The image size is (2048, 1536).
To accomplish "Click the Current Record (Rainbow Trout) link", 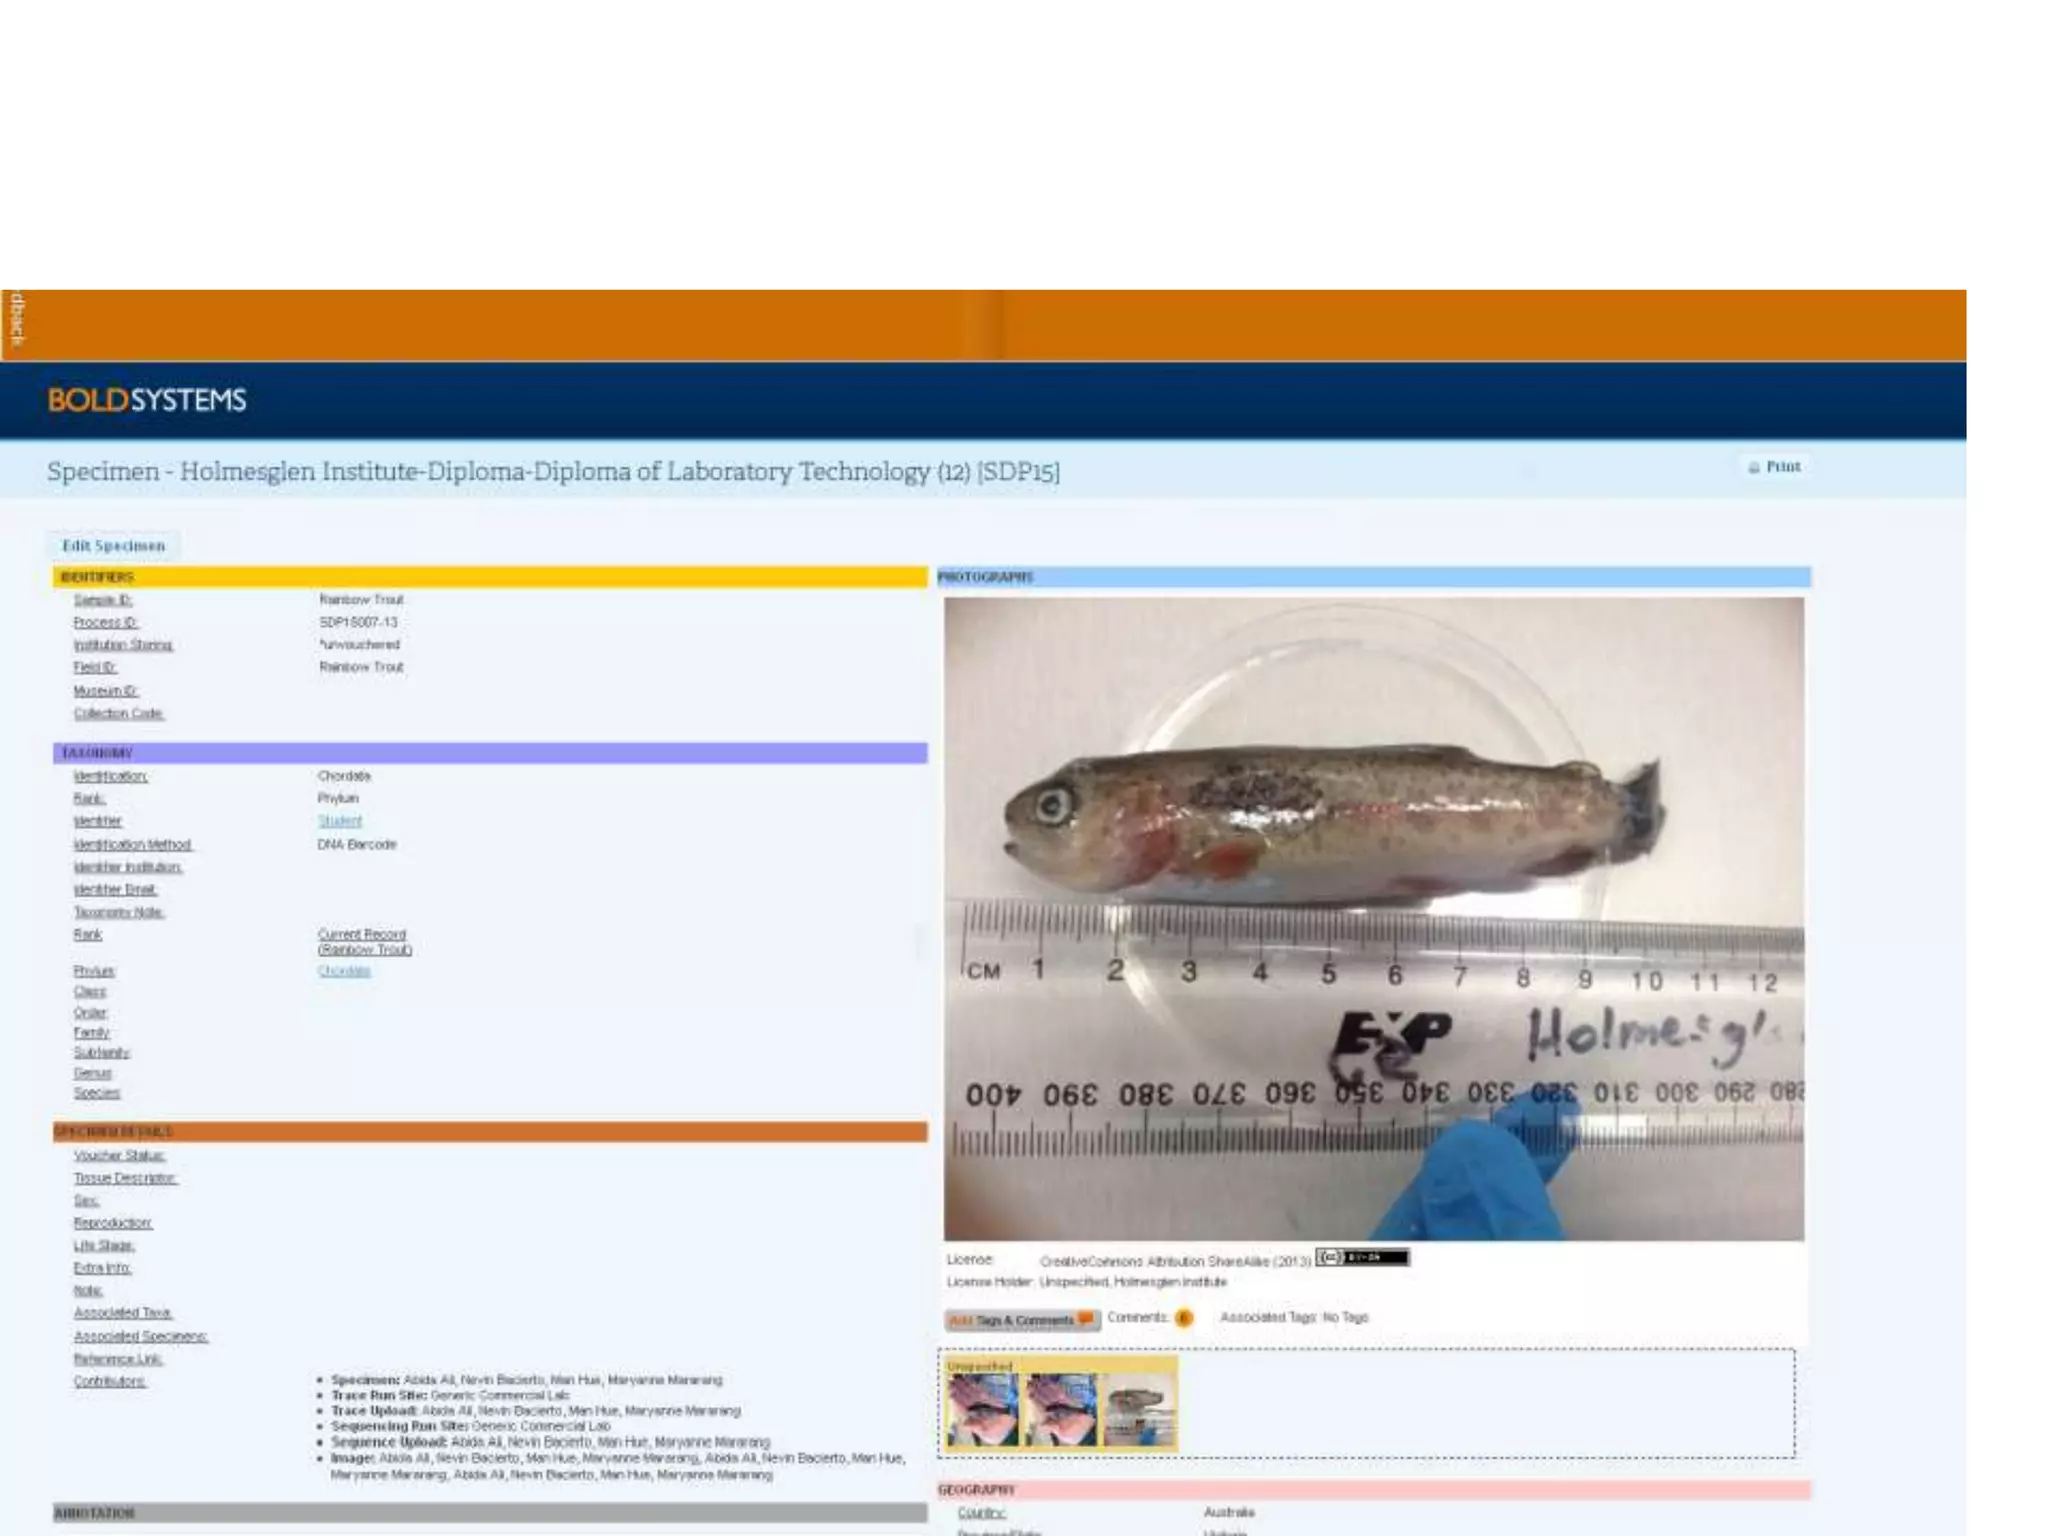I will pos(364,942).
